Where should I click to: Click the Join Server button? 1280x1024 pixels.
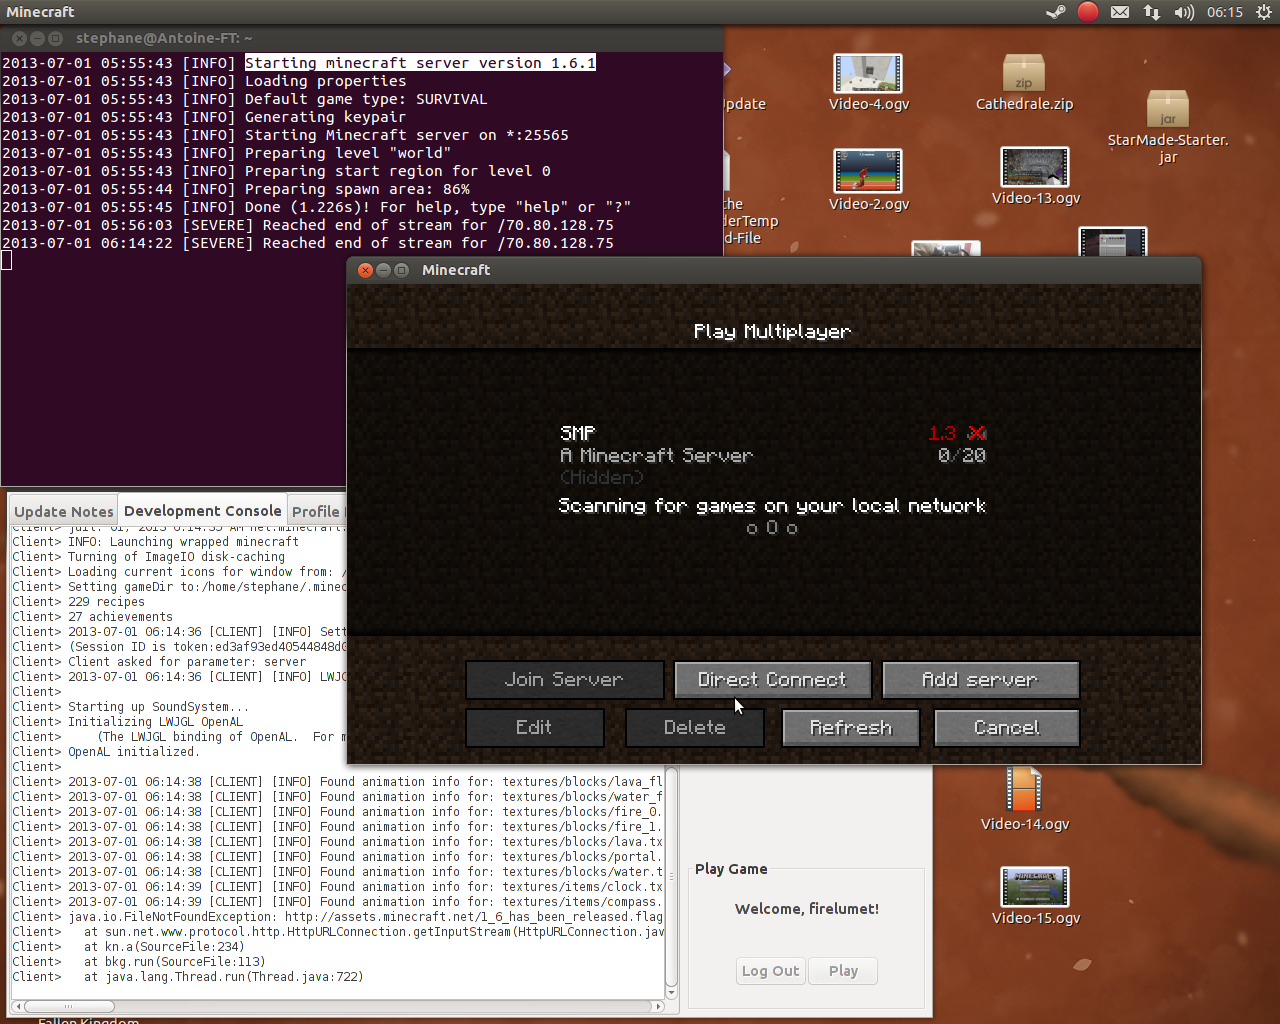[565, 680]
